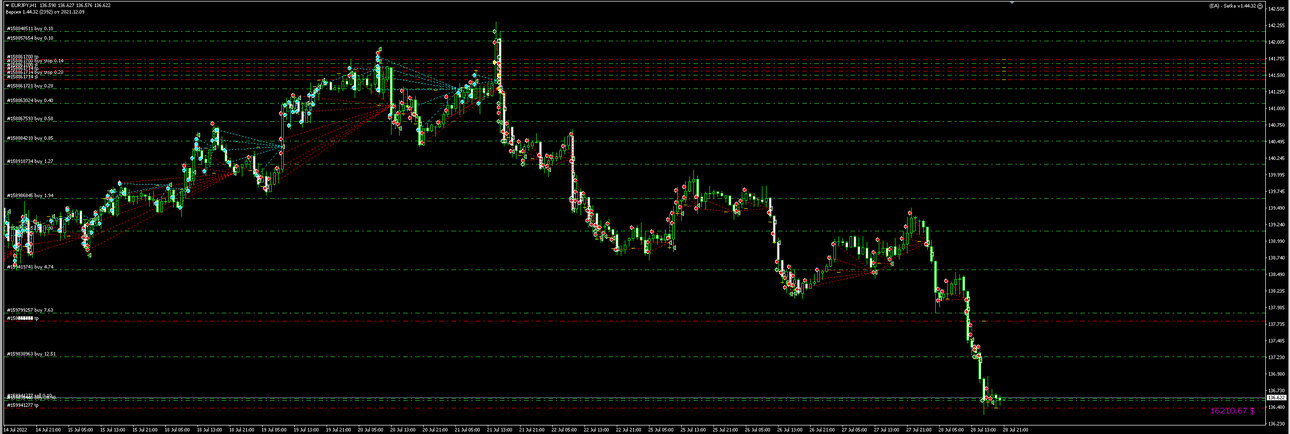Viewport: 1290px width, 434px height.
Task: Click the 15 Jul 13:00 time axis label
Action: (114, 429)
